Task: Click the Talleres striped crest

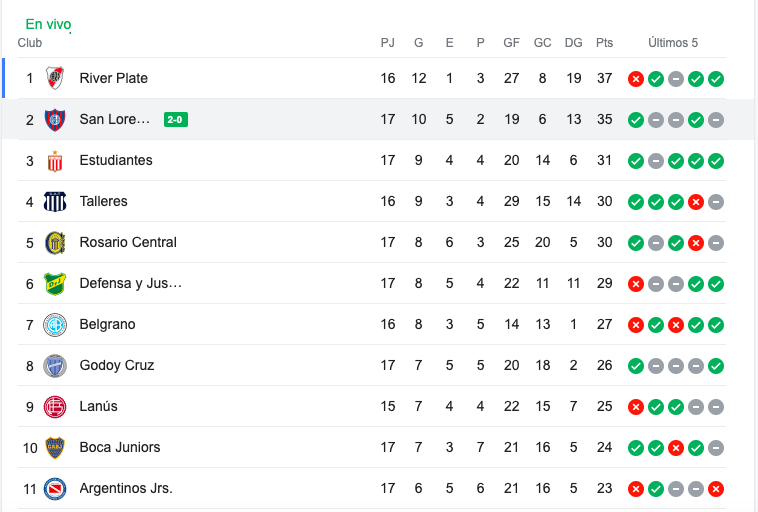Action: (x=55, y=202)
